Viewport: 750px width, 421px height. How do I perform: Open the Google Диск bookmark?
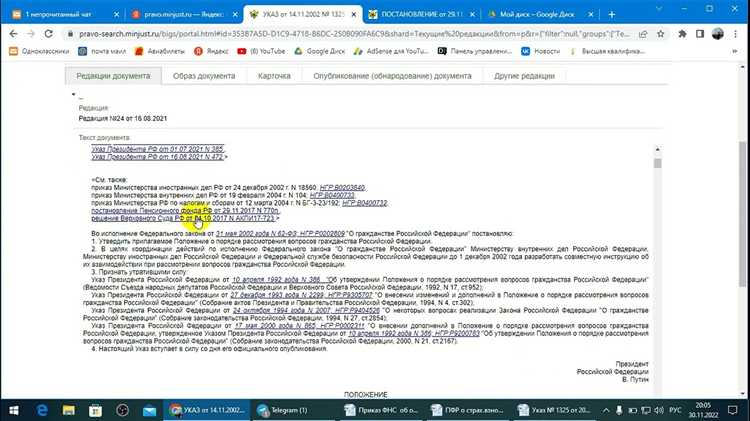tap(320, 51)
